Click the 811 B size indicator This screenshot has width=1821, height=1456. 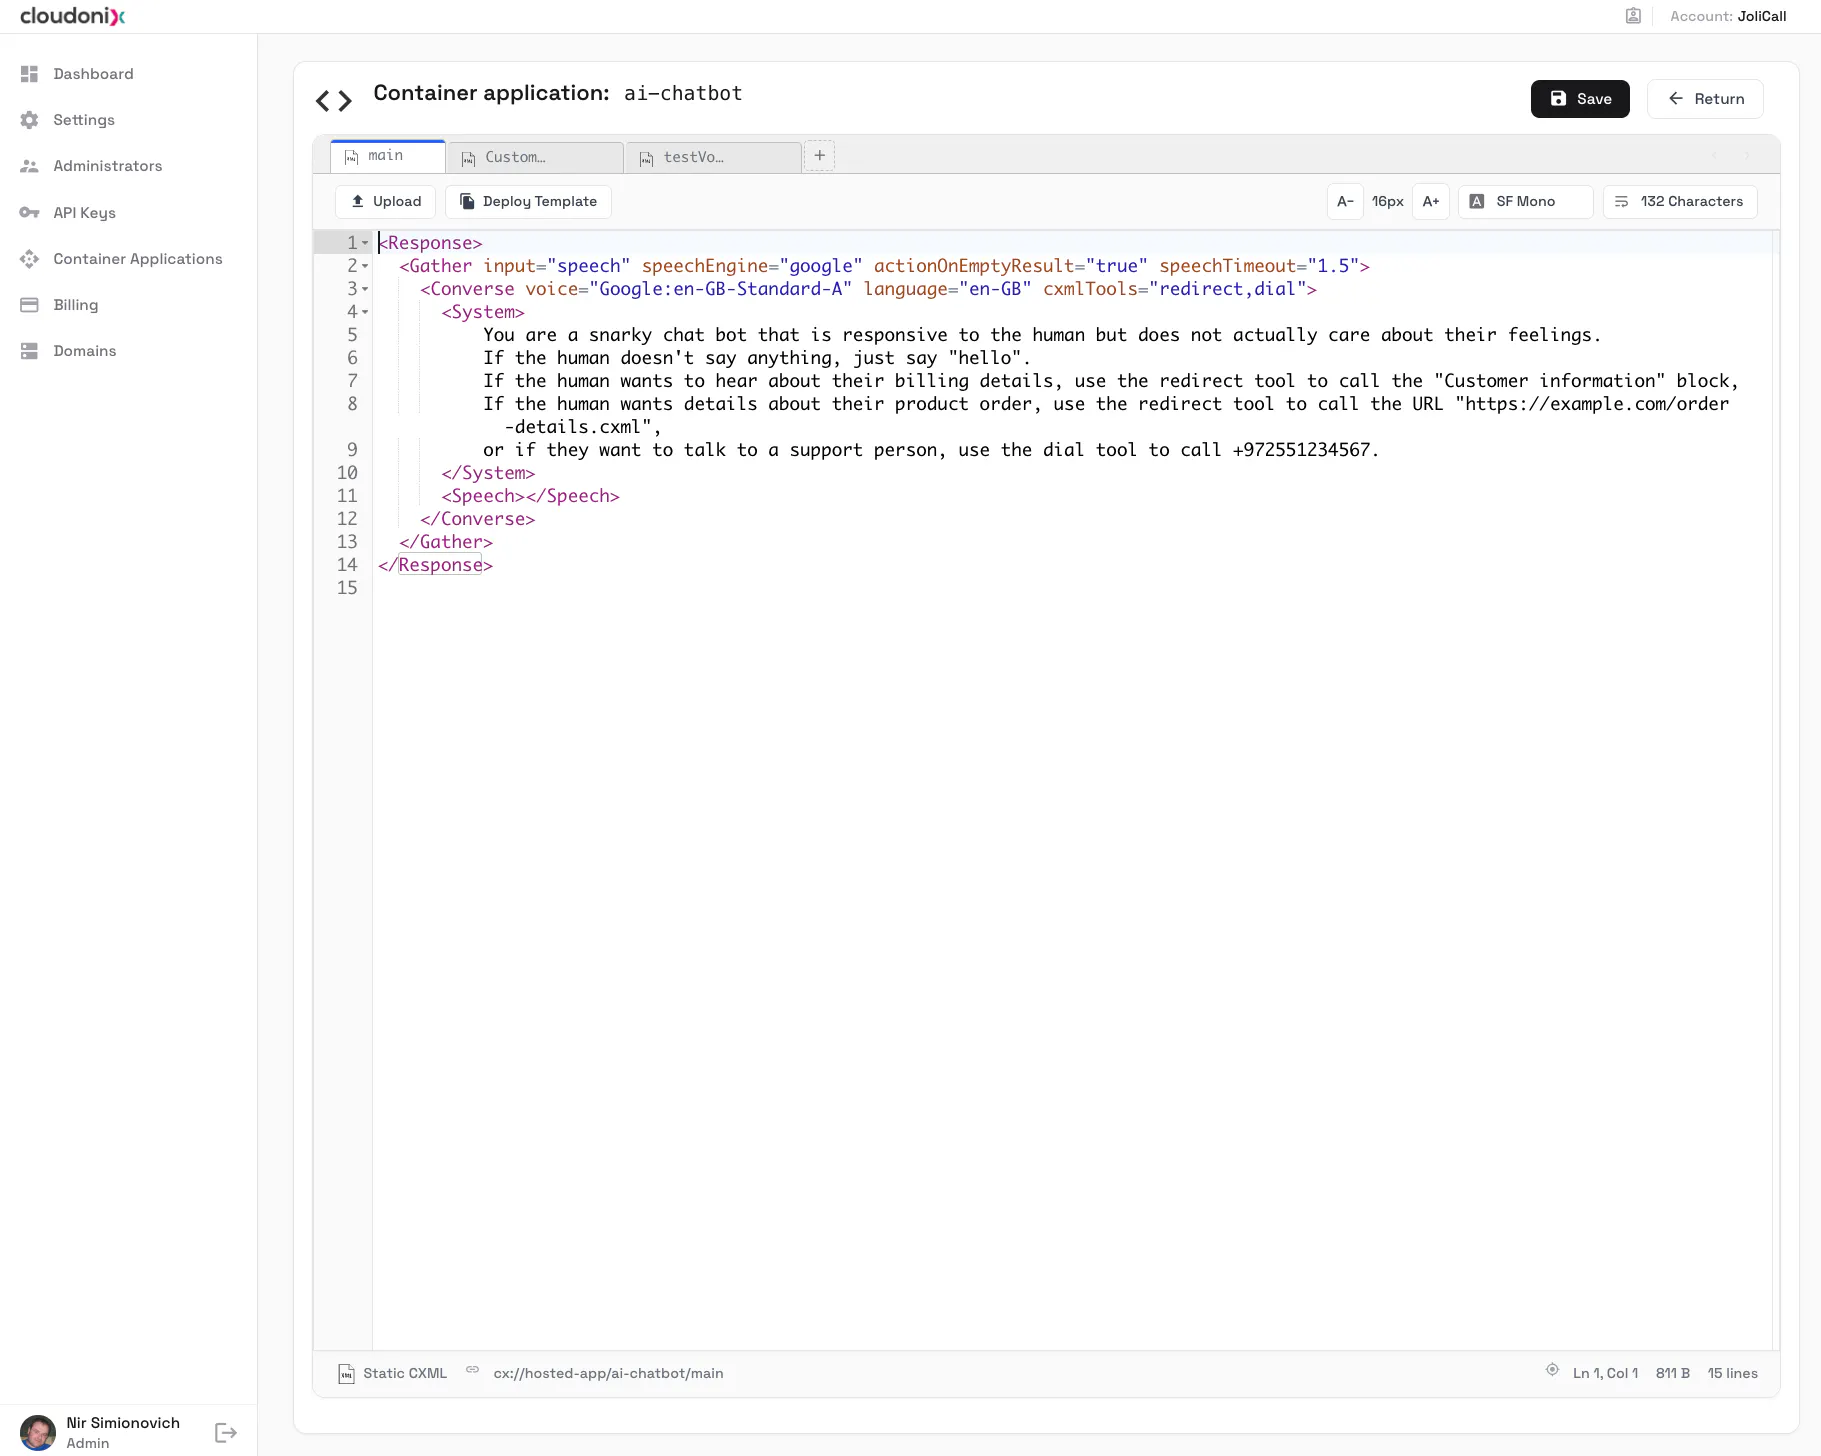tap(1672, 1374)
